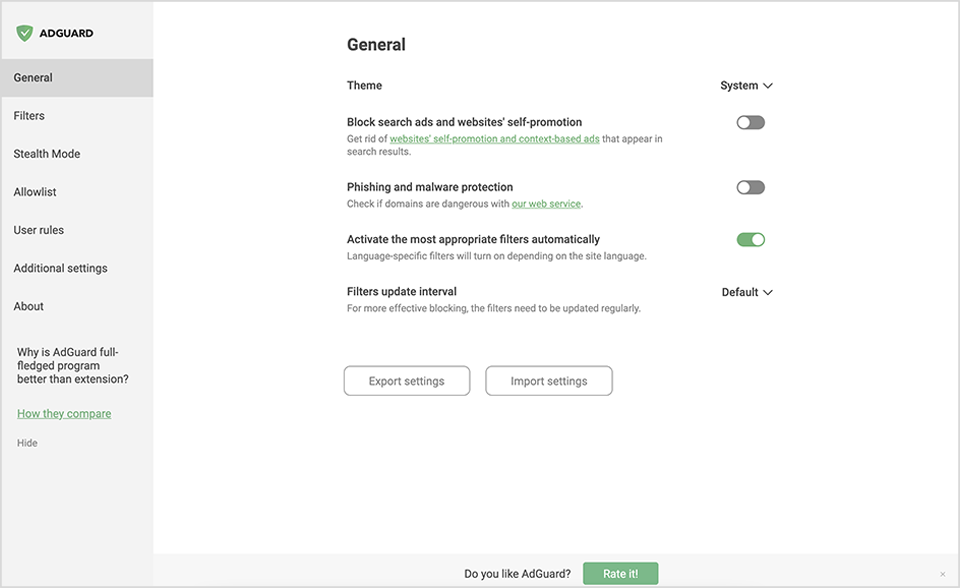Image resolution: width=960 pixels, height=588 pixels.
Task: Go to the Filters menu item
Action: pyautogui.click(x=29, y=116)
